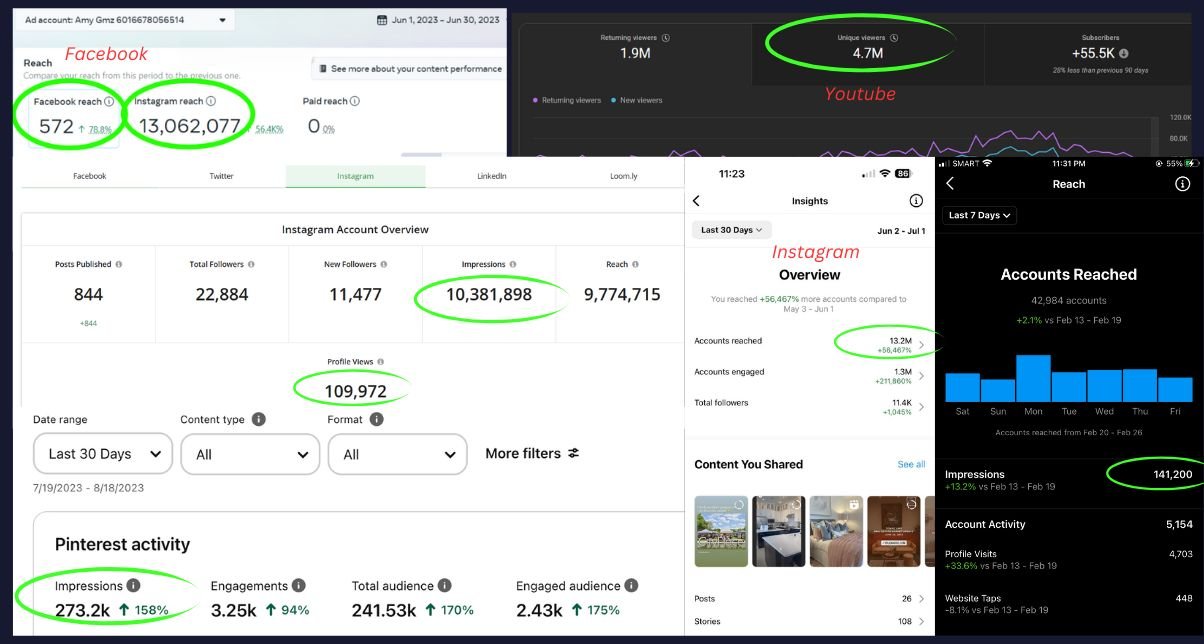The height and width of the screenshot is (644, 1204).
Task: Click See more about your content performance
Action: coord(408,69)
